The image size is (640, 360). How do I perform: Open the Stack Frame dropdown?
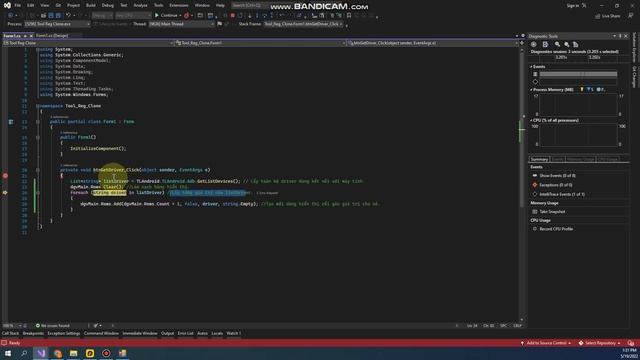(x=304, y=24)
